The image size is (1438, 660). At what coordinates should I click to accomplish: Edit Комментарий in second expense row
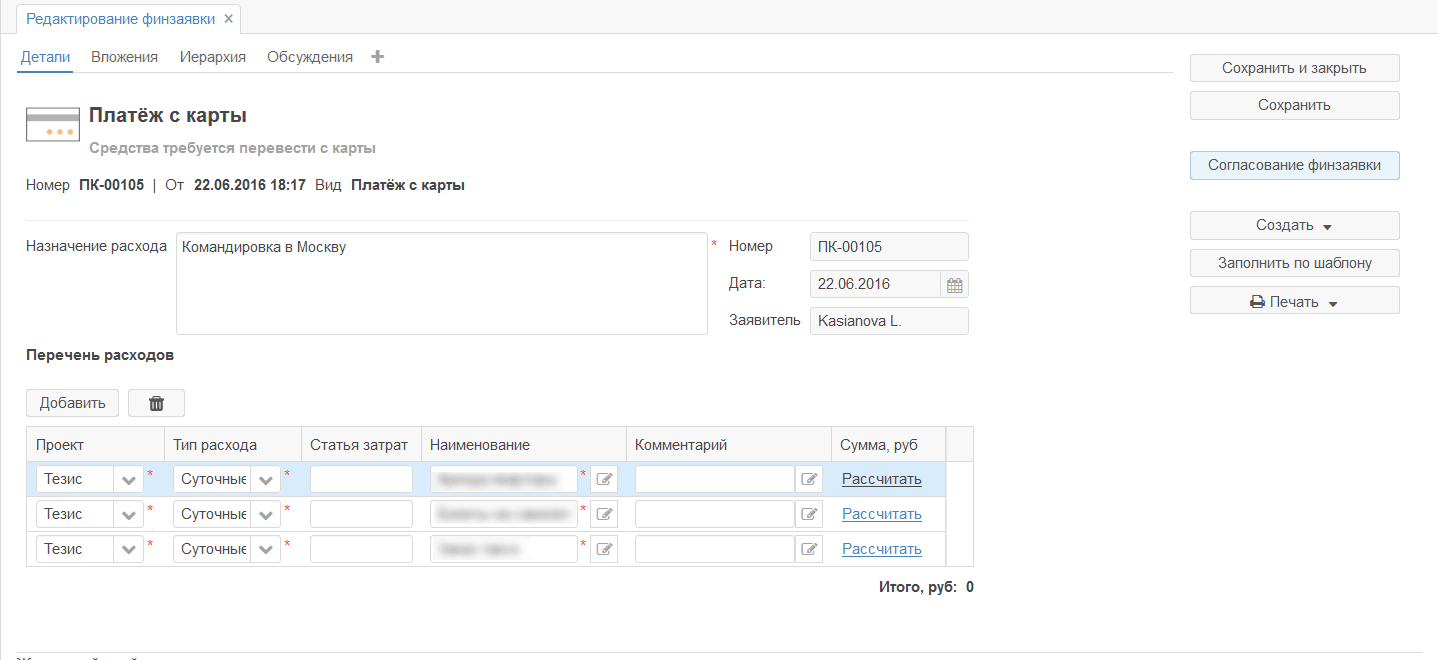[x=809, y=514]
